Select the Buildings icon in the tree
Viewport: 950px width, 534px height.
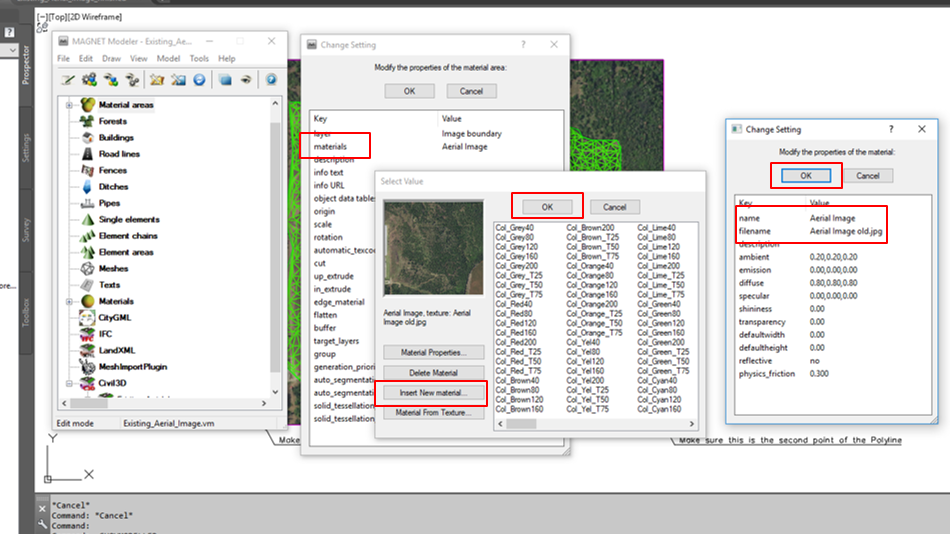click(88, 138)
